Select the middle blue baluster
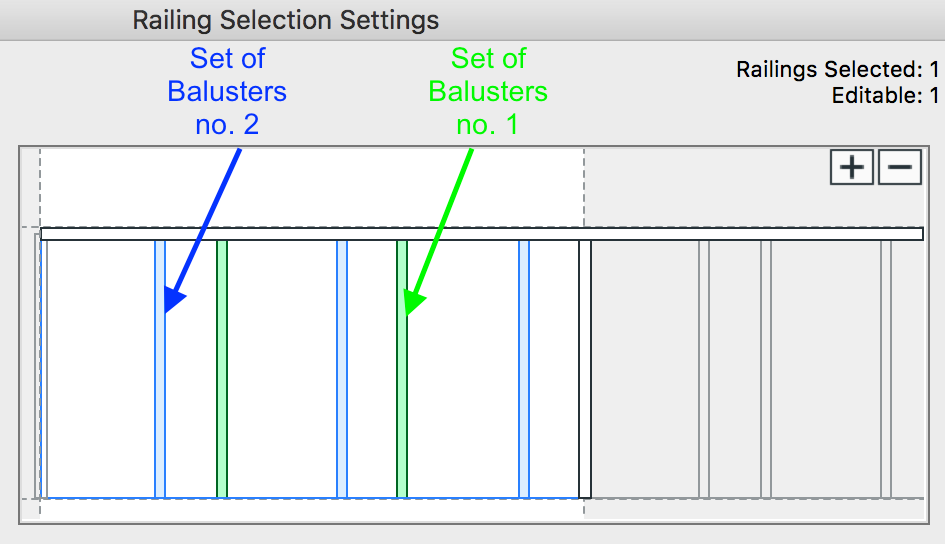 tap(342, 368)
